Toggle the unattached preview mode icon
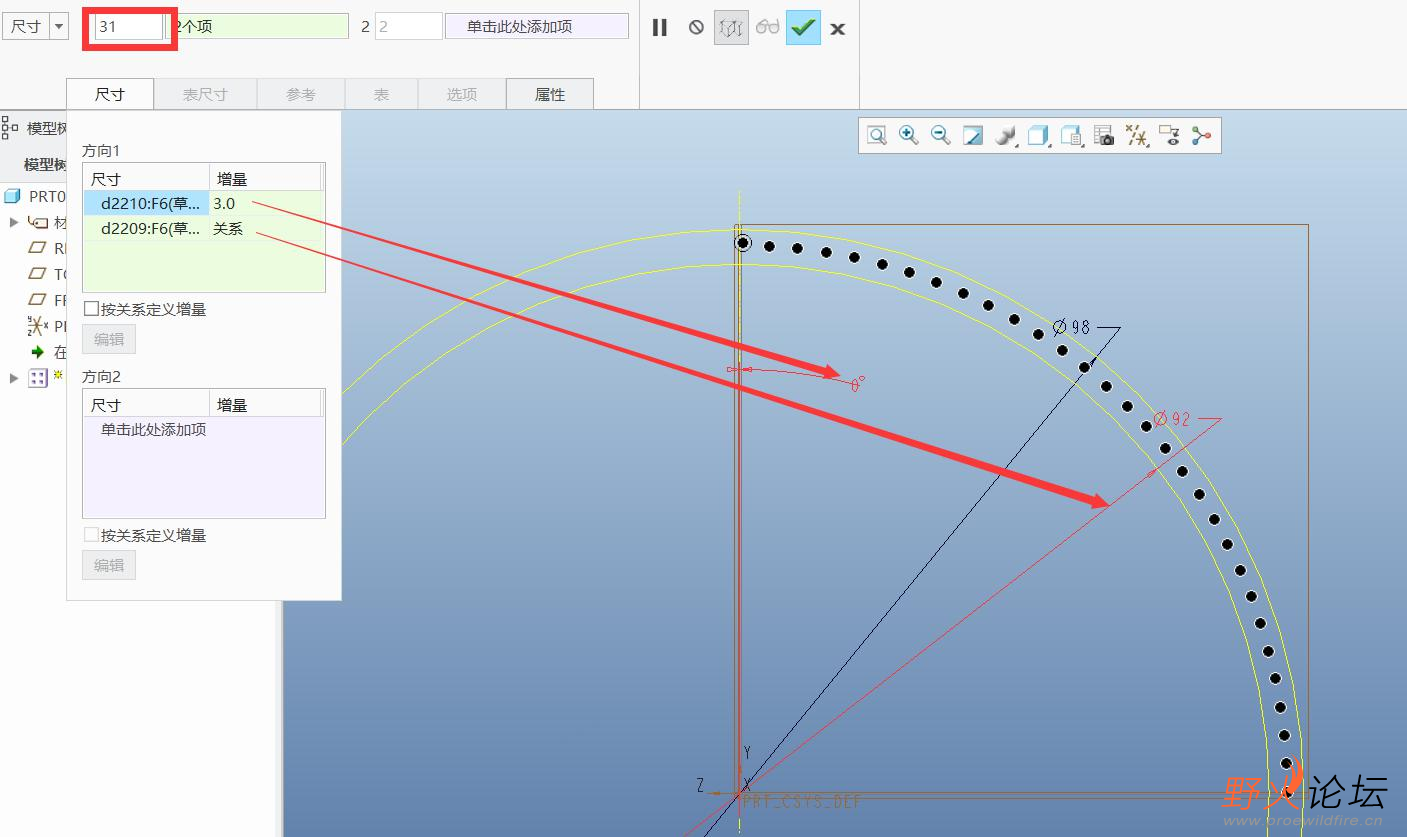The image size is (1407, 837). click(x=731, y=28)
